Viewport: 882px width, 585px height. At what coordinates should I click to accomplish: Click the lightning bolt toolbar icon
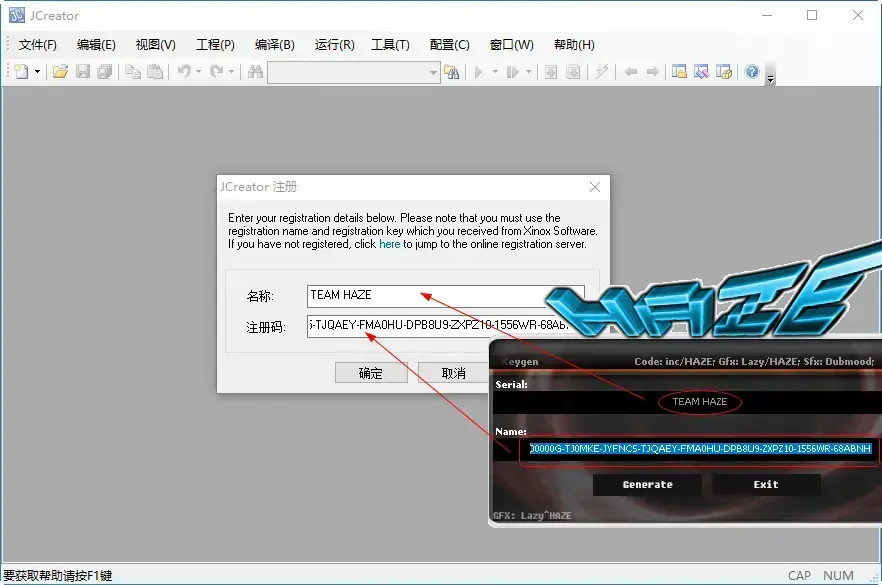coord(602,72)
